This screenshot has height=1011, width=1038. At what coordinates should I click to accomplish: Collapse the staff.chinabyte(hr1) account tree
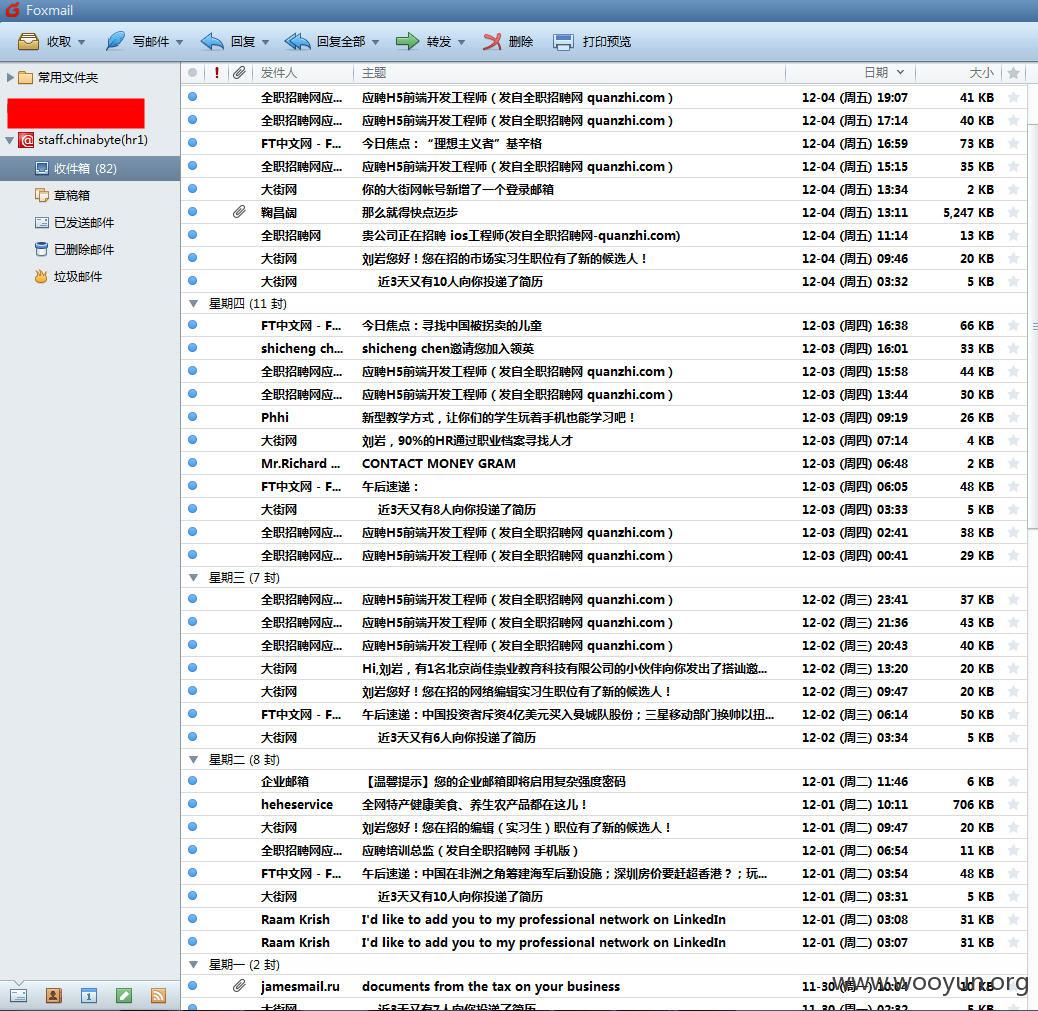click(x=9, y=140)
